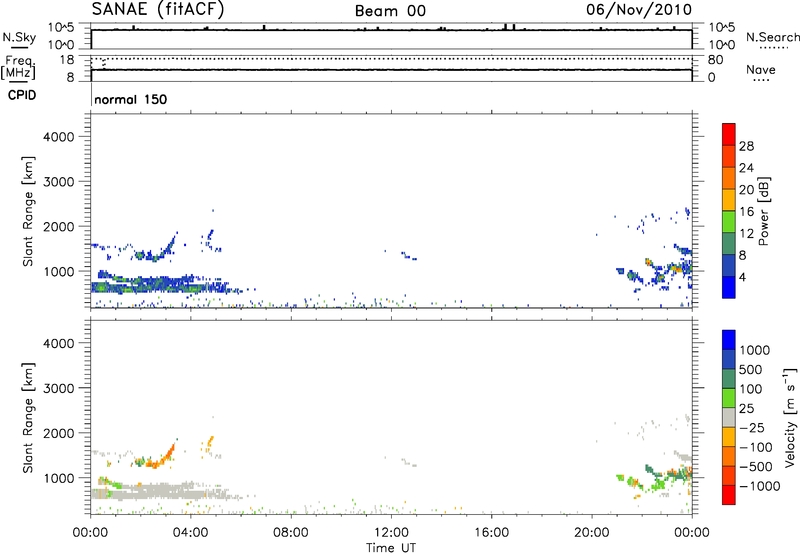Click the '80' Nave axis value
The height and width of the screenshot is (554, 800).
715,60
